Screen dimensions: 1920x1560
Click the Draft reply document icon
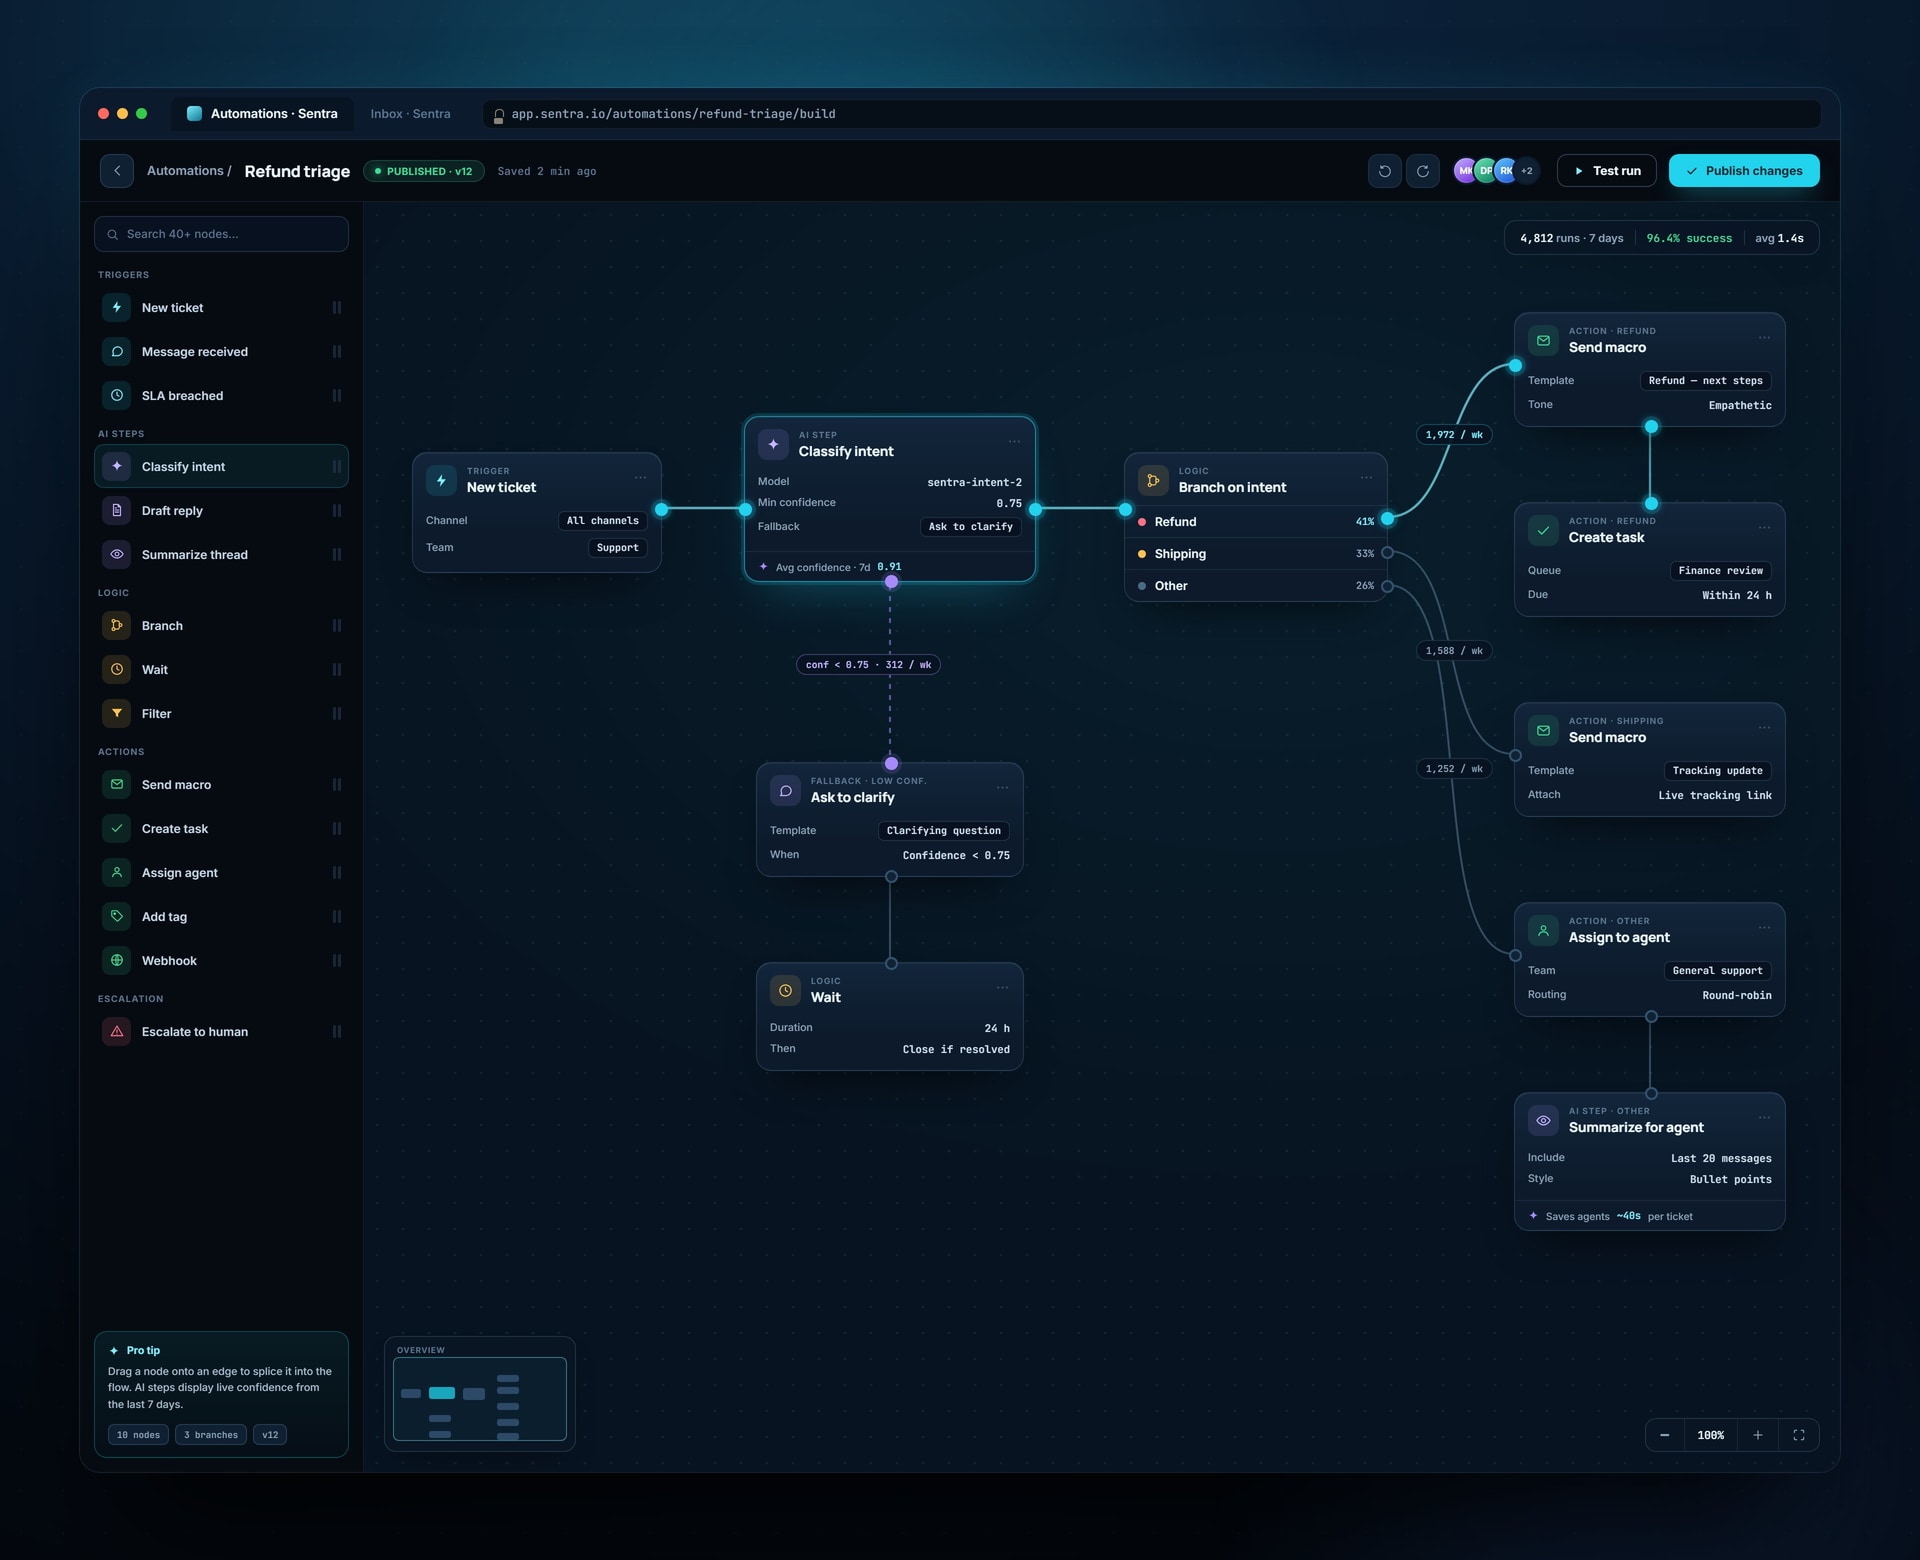117,510
